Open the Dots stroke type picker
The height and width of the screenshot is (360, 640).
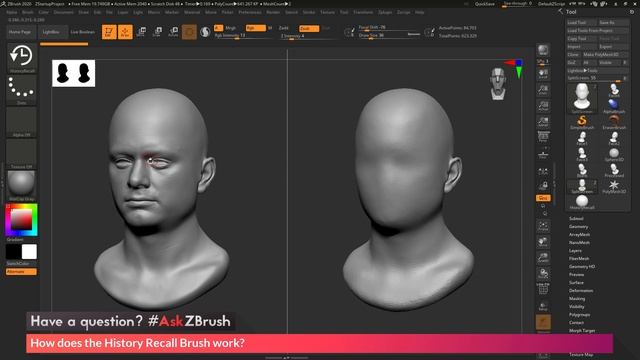[x=21, y=90]
